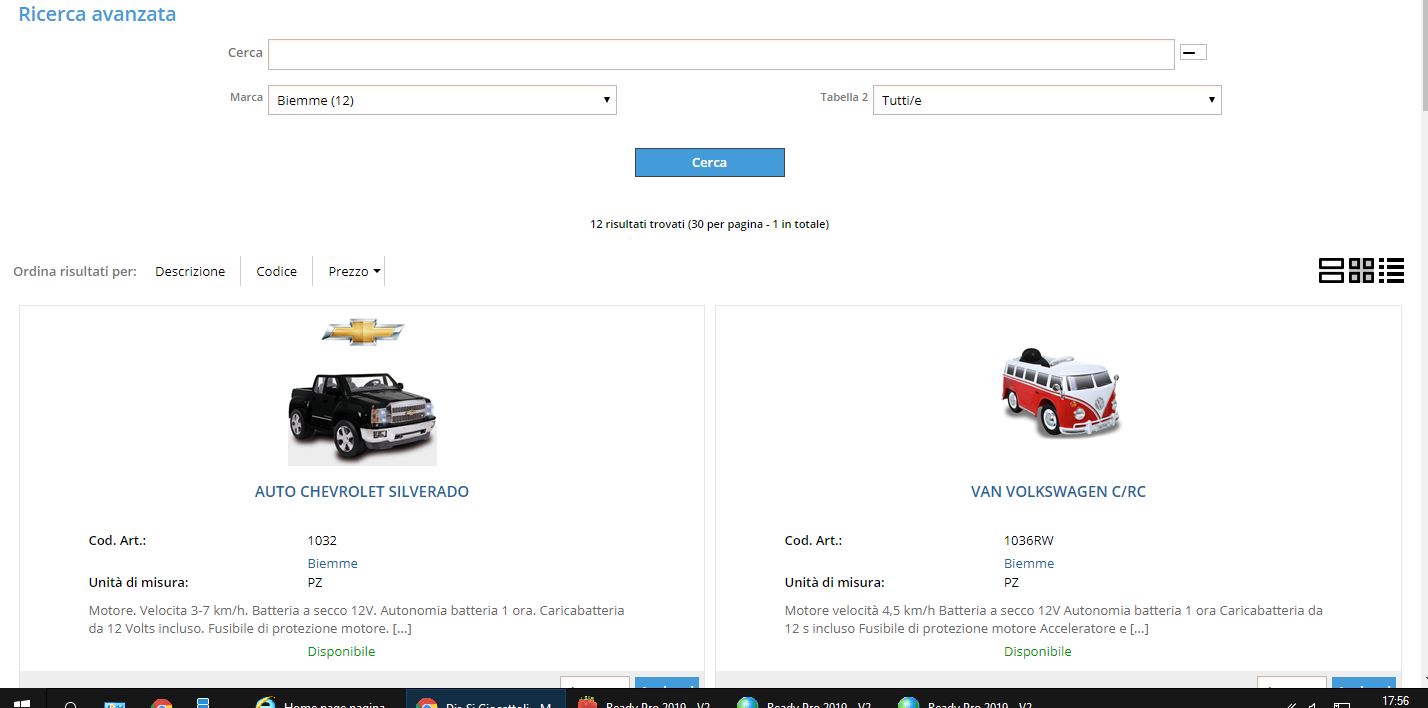Viewport: 1428px width, 708px height.
Task: Click the 'Ordina risultati per:' label
Action: point(75,271)
